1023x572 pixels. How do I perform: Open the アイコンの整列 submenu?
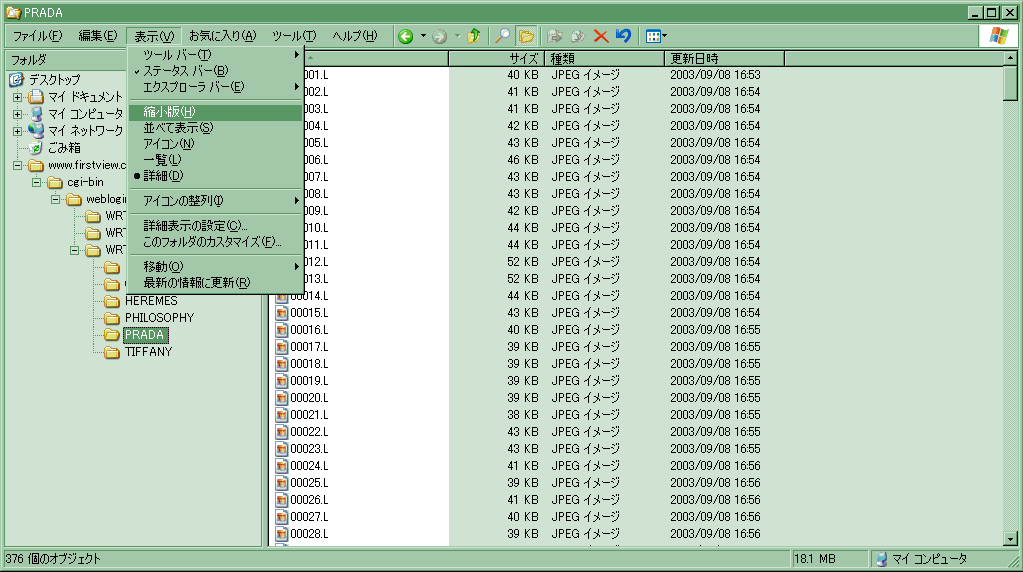[x=183, y=201]
